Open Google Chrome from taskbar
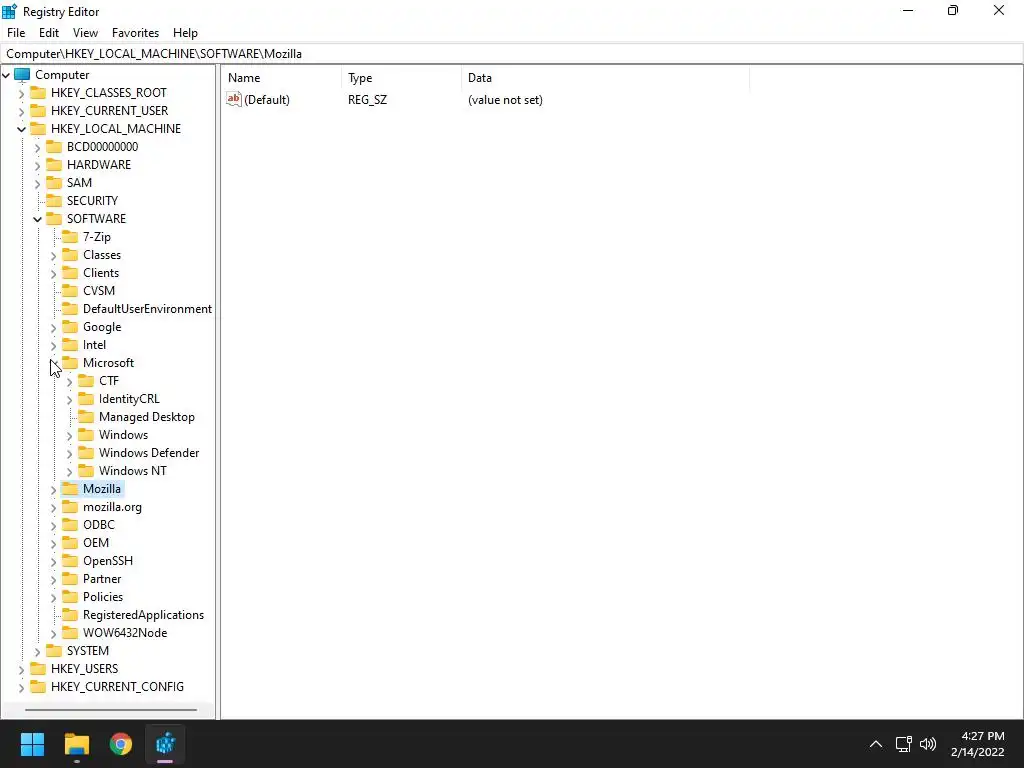The image size is (1024, 768). 121,744
